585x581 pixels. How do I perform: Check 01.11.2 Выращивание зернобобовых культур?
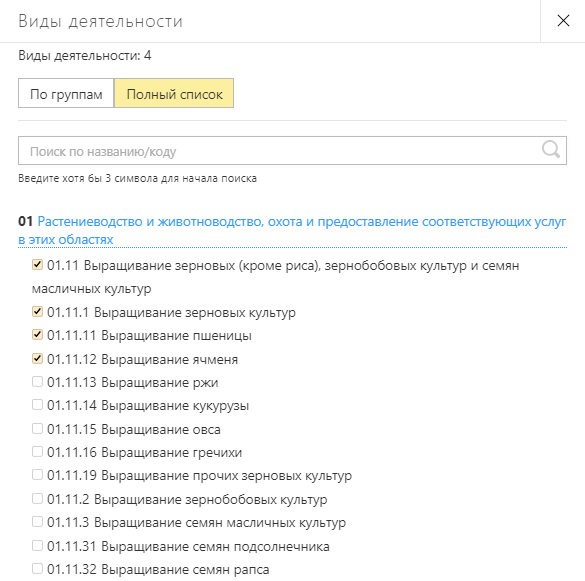point(37,499)
